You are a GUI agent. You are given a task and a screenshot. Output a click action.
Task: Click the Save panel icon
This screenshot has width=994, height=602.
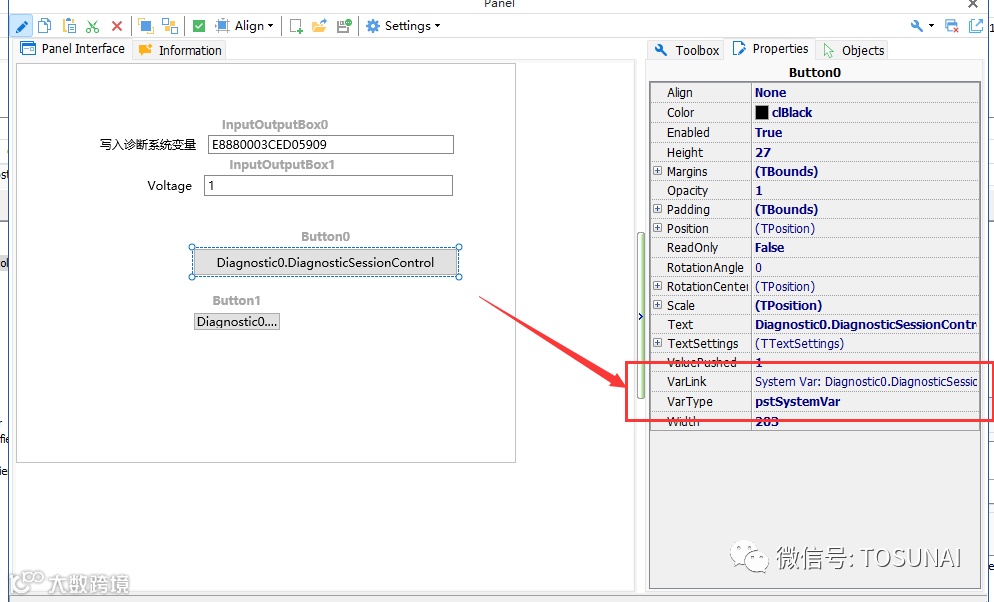click(x=344, y=26)
